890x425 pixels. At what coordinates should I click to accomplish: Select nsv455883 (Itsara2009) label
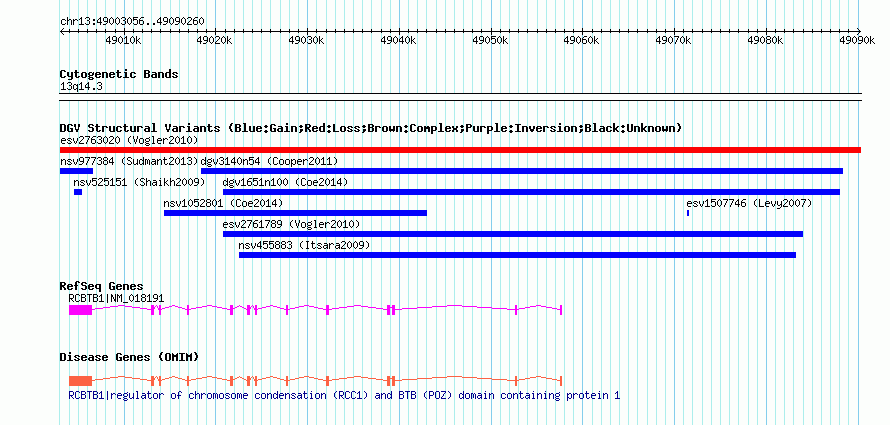click(304, 245)
